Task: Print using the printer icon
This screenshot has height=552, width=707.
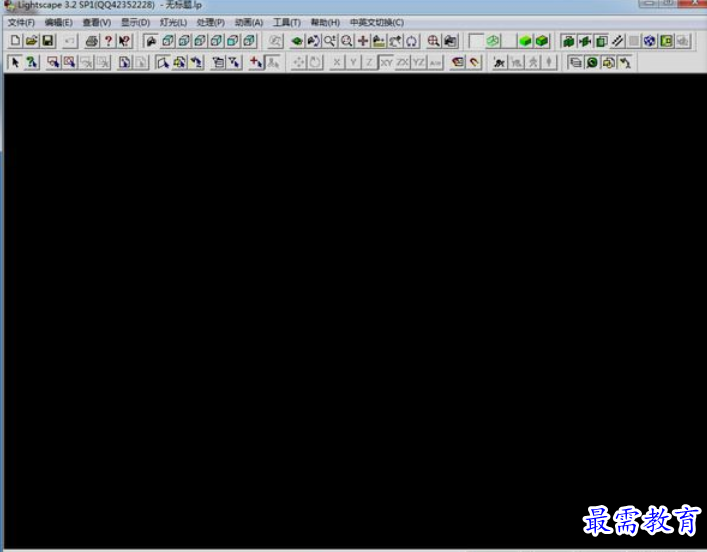Action: pos(92,41)
